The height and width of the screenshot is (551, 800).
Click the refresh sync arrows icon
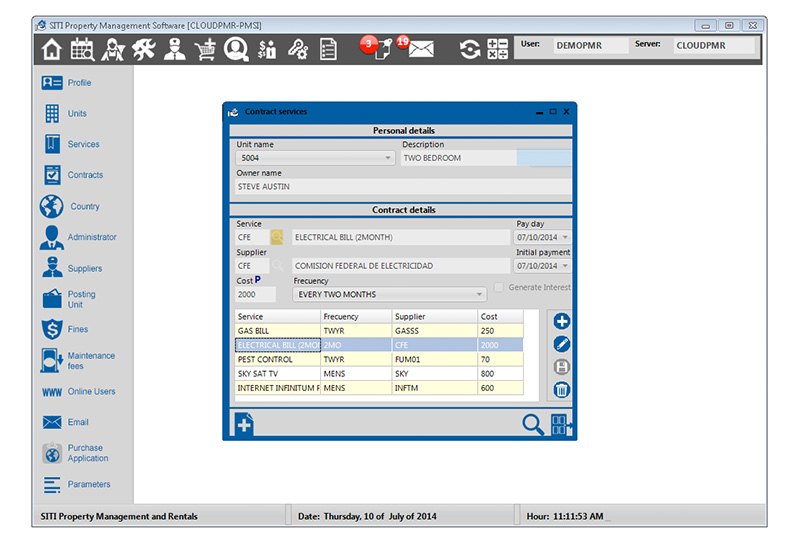(x=469, y=48)
